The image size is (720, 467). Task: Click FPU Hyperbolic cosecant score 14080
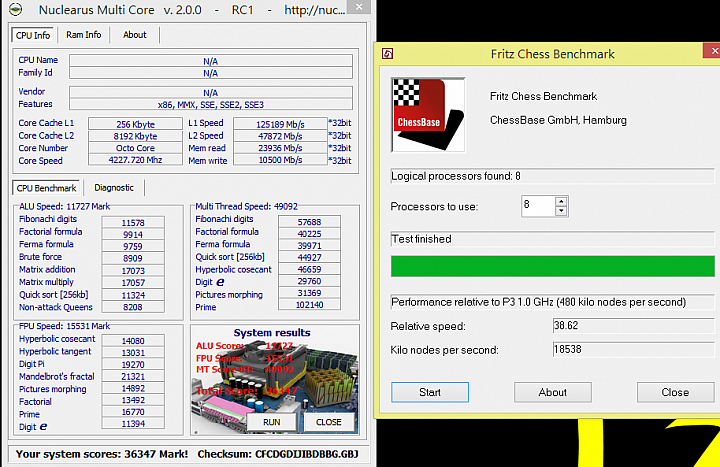[133, 341]
